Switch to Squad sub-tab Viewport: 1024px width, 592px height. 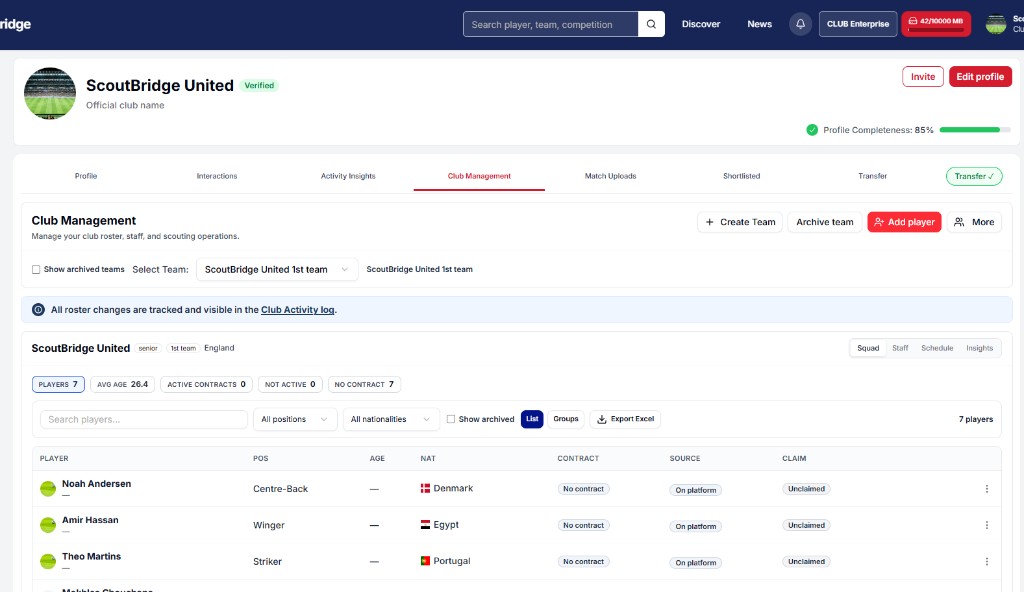click(868, 348)
